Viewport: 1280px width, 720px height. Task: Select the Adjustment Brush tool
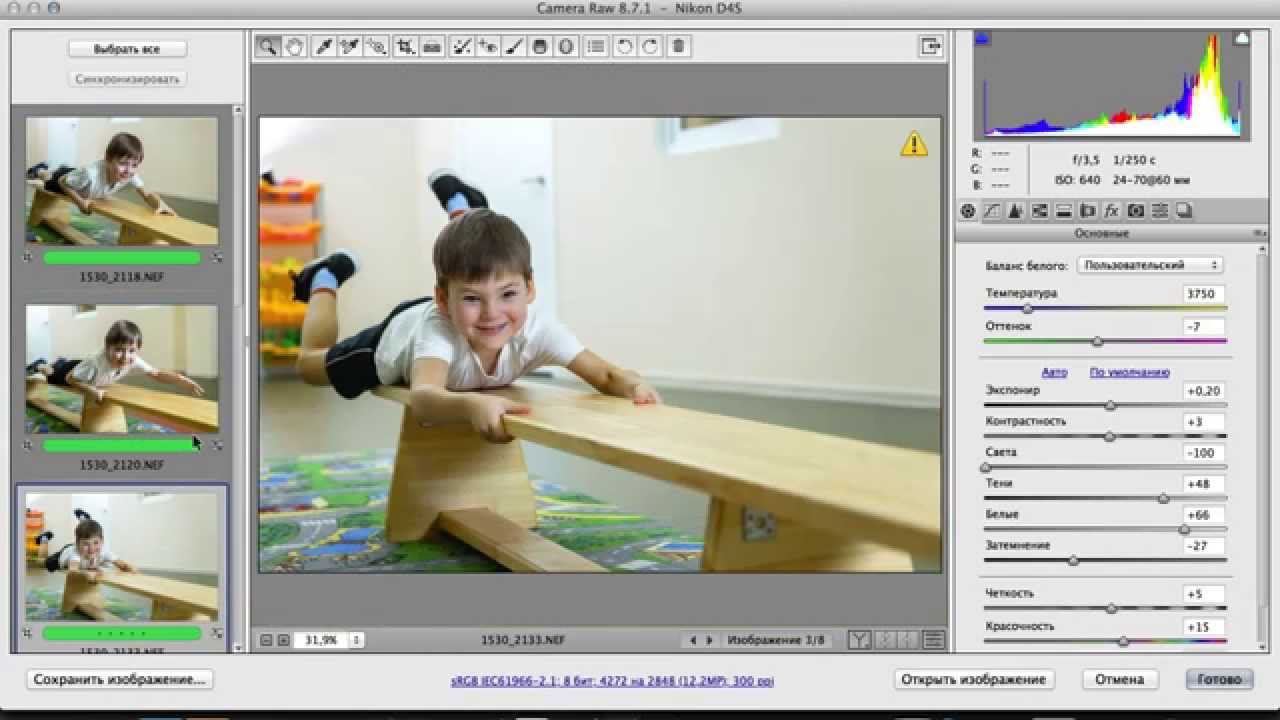pos(514,46)
